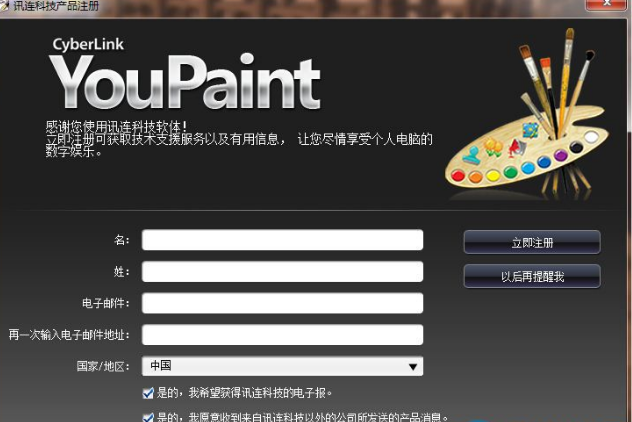Click the 名 input field

pyautogui.click(x=282, y=240)
